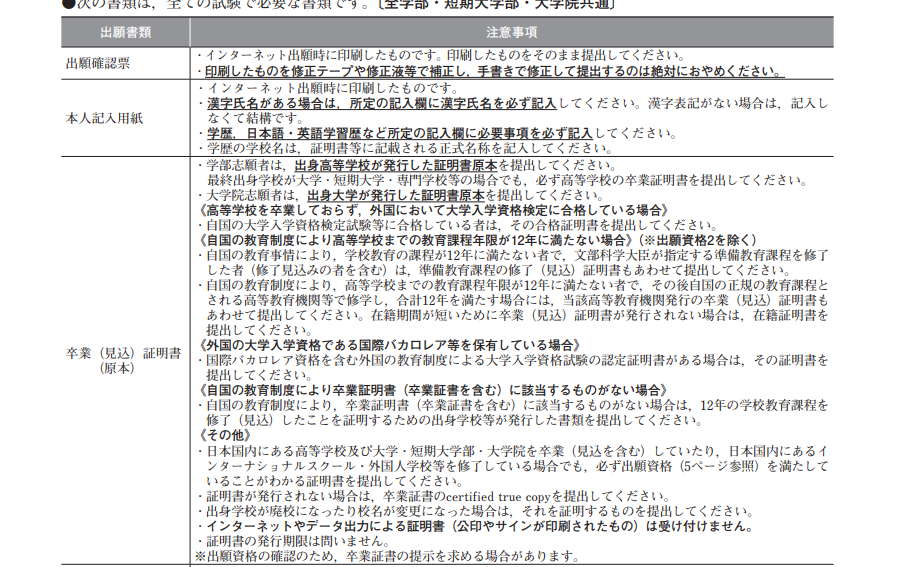Click heading 高等学校を卒業しておらず、外国において
Screen dimensions: 897x567
[x=434, y=210]
